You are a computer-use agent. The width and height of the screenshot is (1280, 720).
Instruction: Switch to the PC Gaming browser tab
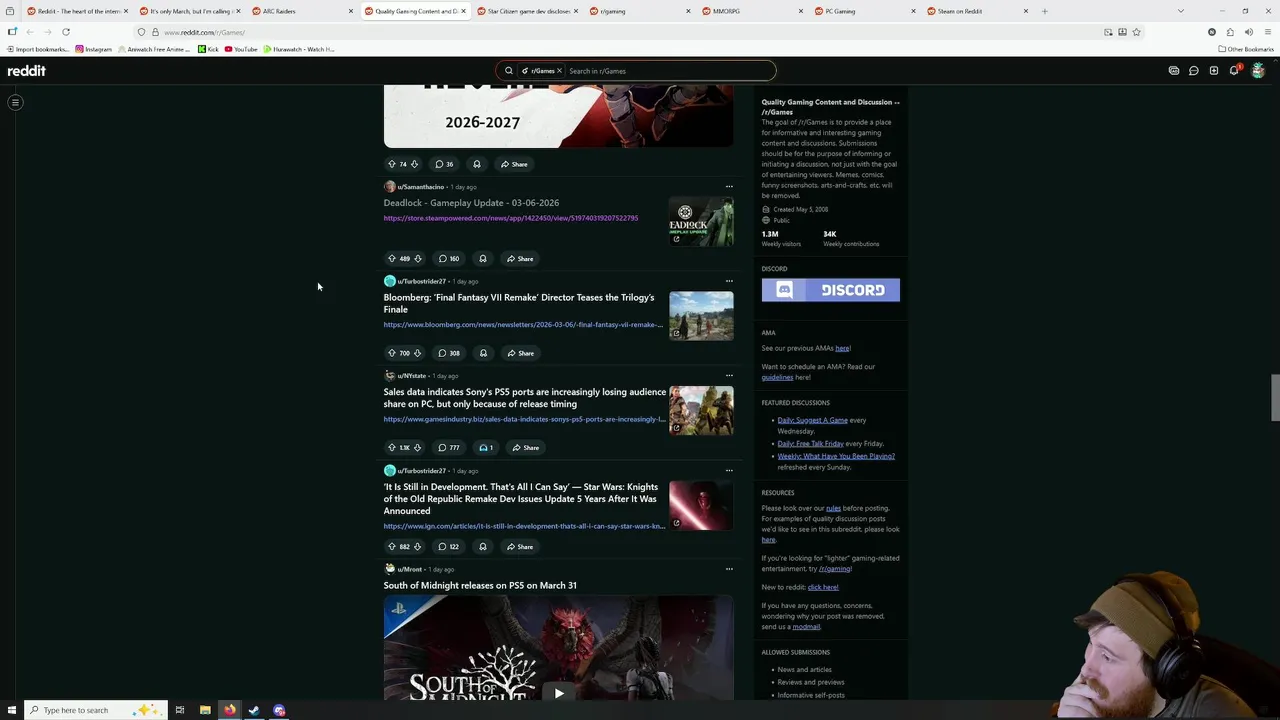click(x=863, y=11)
